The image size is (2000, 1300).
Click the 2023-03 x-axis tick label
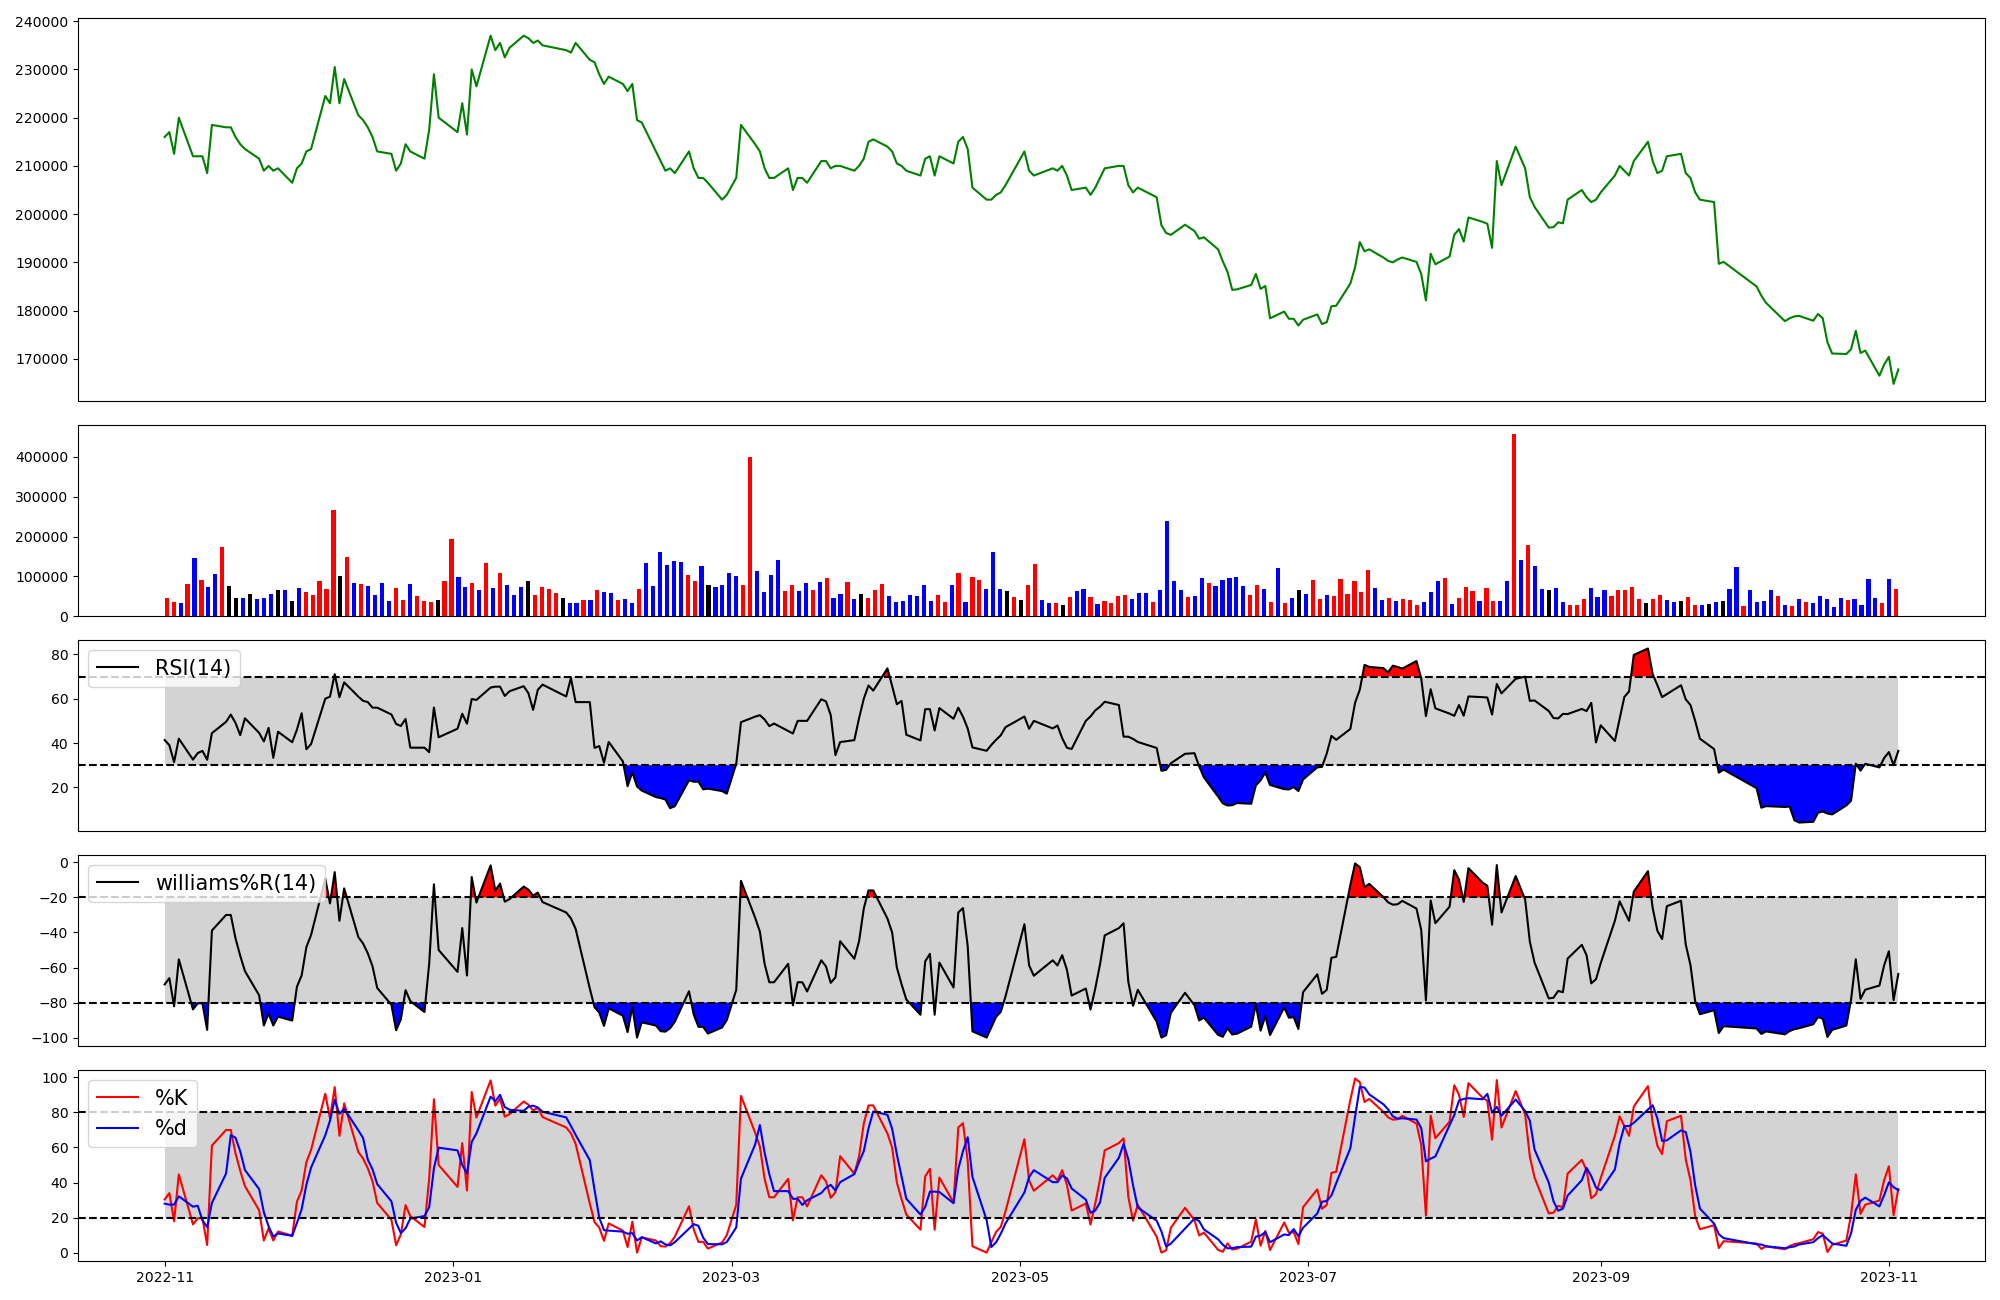coord(732,1277)
